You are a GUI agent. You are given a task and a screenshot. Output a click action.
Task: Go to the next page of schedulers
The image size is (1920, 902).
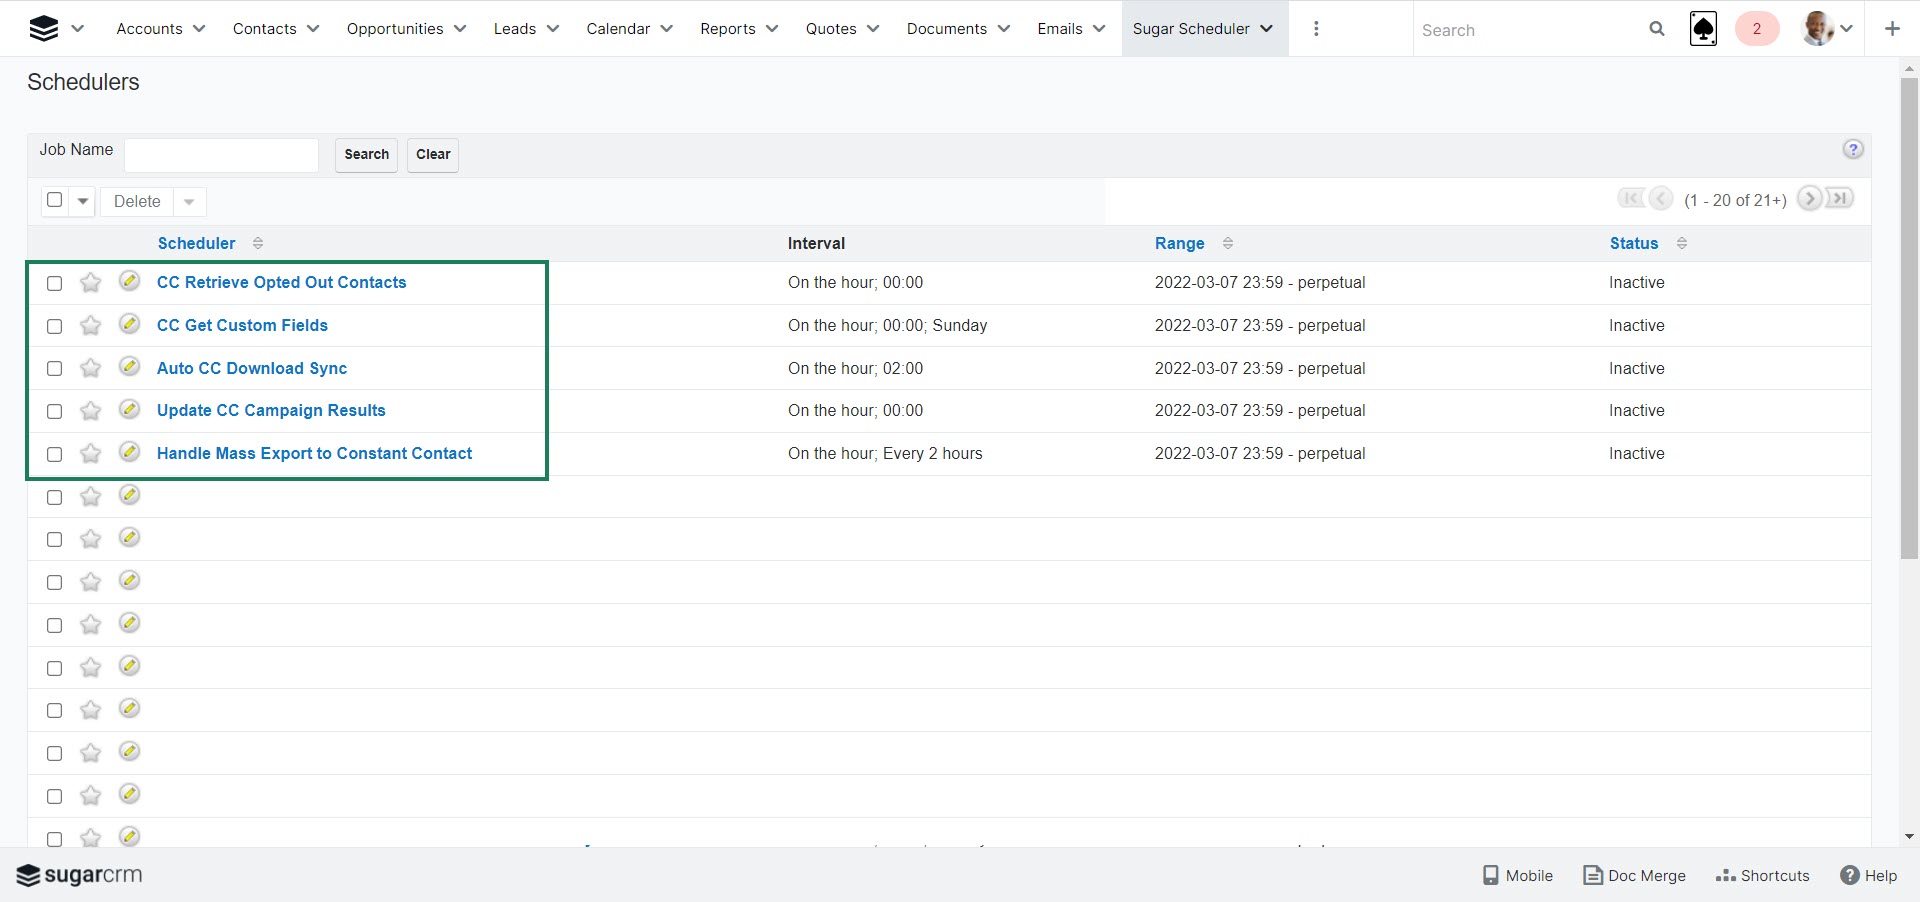[x=1809, y=198]
